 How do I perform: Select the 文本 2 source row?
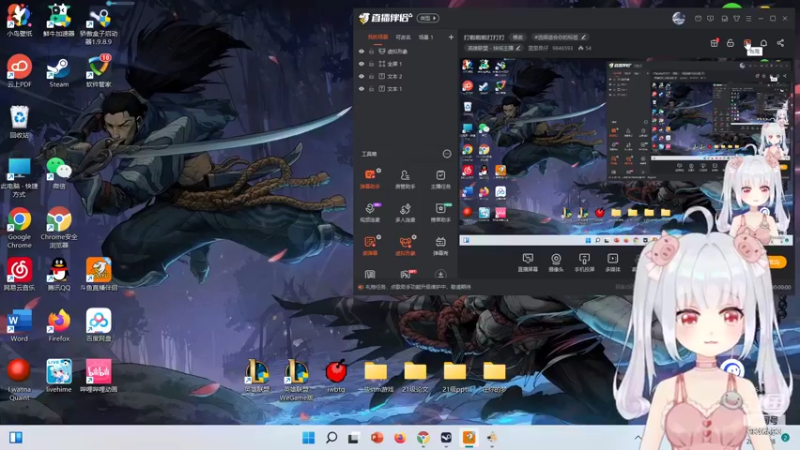[405, 77]
